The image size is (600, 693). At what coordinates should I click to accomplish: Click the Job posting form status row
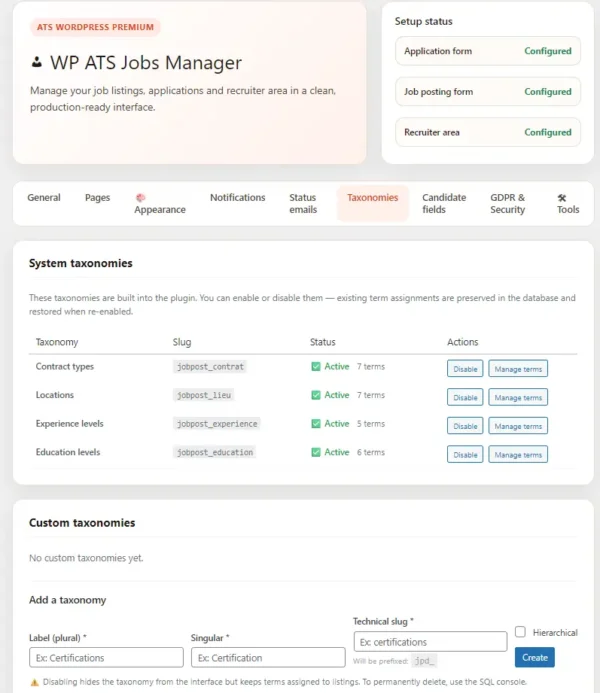coord(488,91)
